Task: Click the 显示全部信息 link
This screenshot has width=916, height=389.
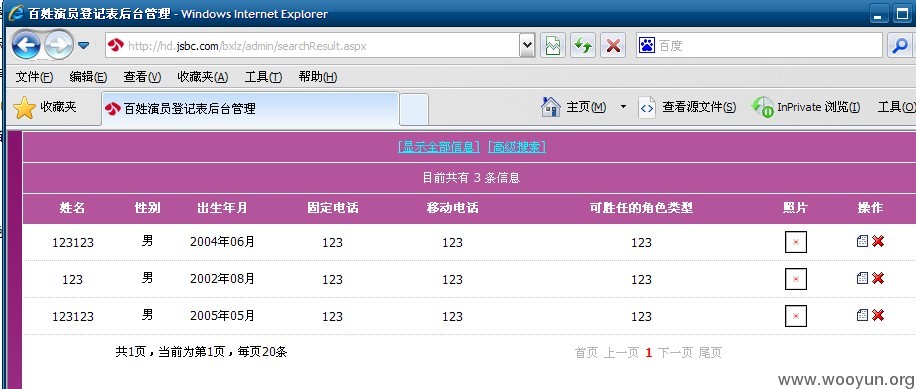Action: pos(439,147)
